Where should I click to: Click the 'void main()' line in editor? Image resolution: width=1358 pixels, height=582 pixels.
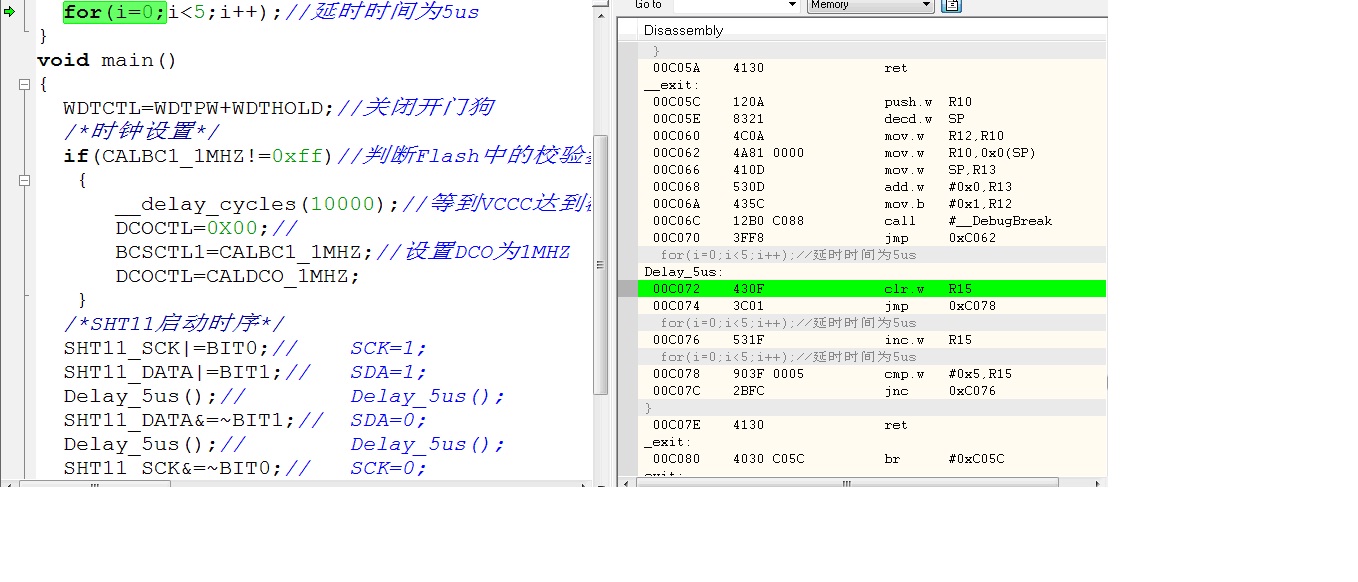pyautogui.click(x=107, y=61)
